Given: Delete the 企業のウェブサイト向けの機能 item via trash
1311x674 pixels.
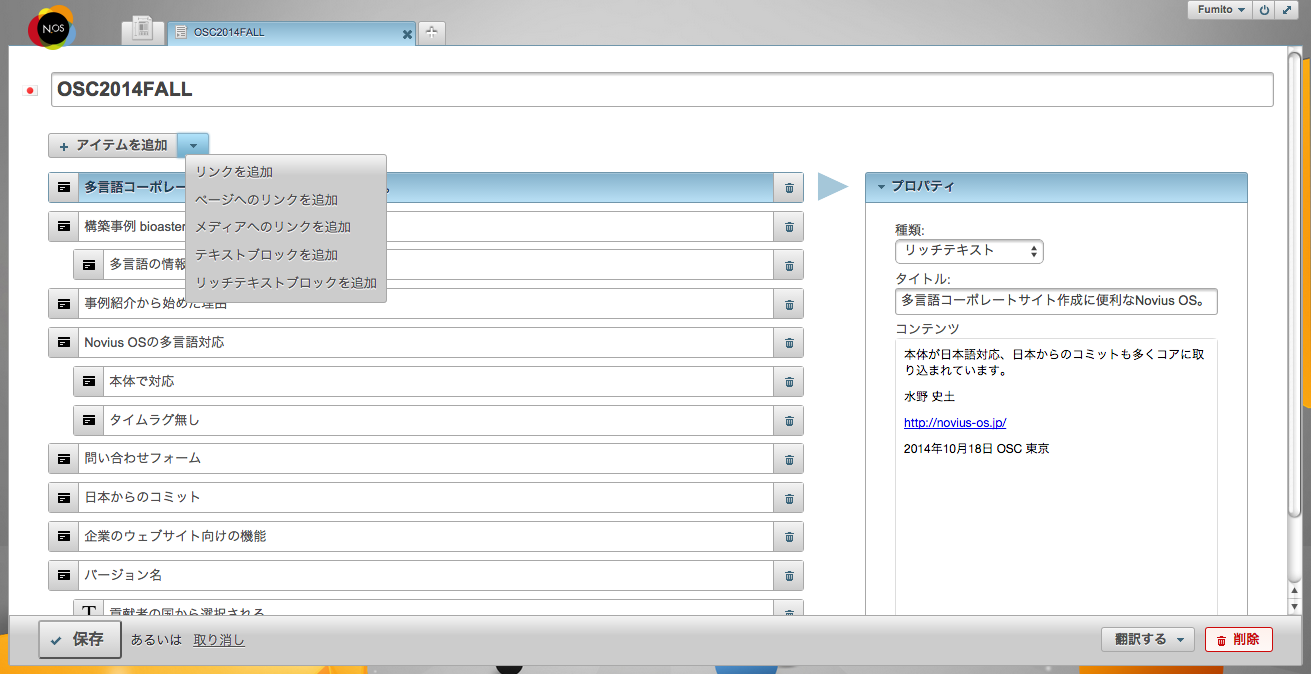Looking at the screenshot, I should tap(789, 536).
